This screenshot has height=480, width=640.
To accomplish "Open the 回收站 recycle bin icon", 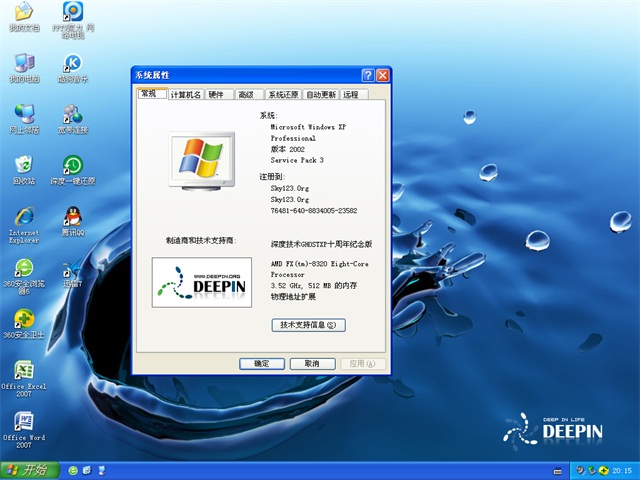I will pos(23,165).
